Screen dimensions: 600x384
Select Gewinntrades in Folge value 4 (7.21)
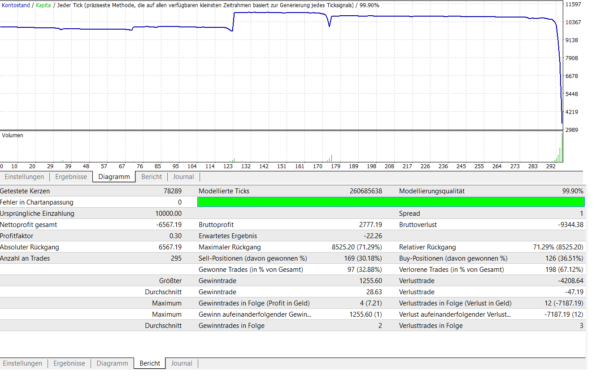point(370,303)
